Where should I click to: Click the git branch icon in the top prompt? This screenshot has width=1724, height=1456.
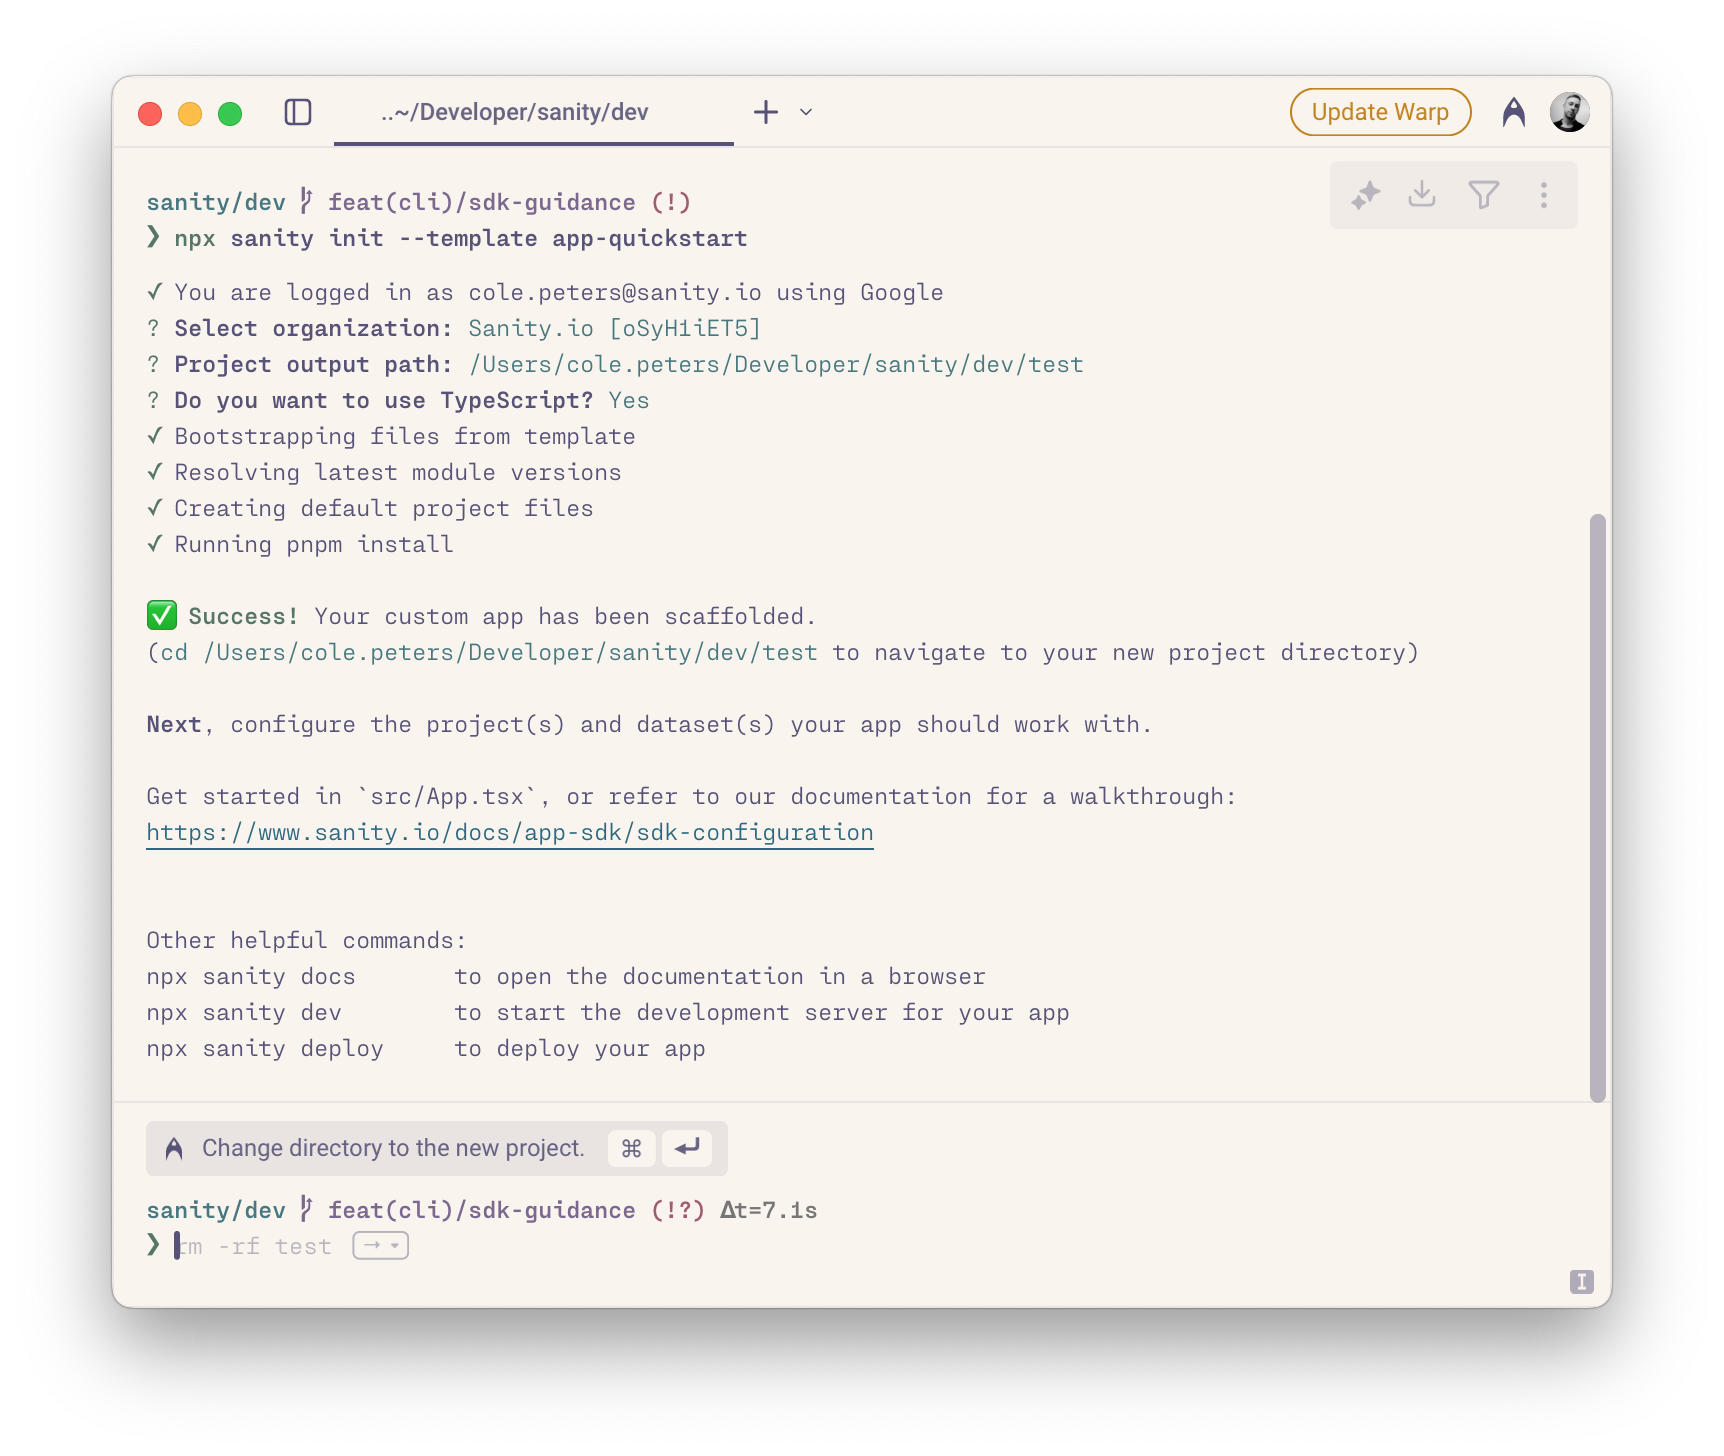coord(306,201)
